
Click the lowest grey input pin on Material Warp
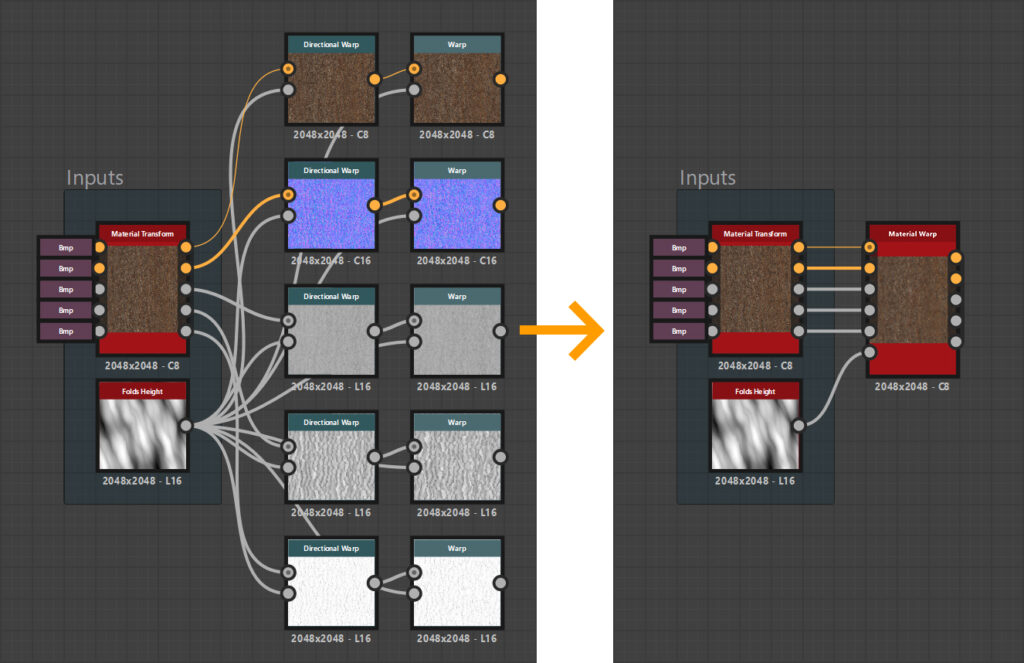tap(871, 352)
